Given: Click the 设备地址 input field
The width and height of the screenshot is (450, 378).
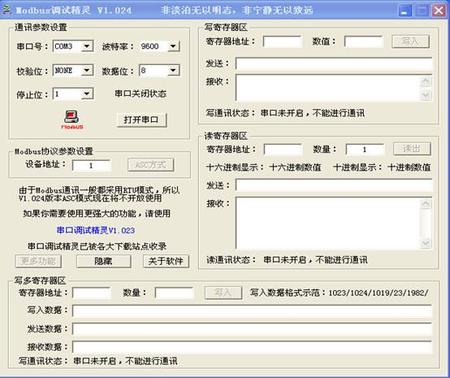Looking at the screenshot, I should pyautogui.click(x=91, y=166).
